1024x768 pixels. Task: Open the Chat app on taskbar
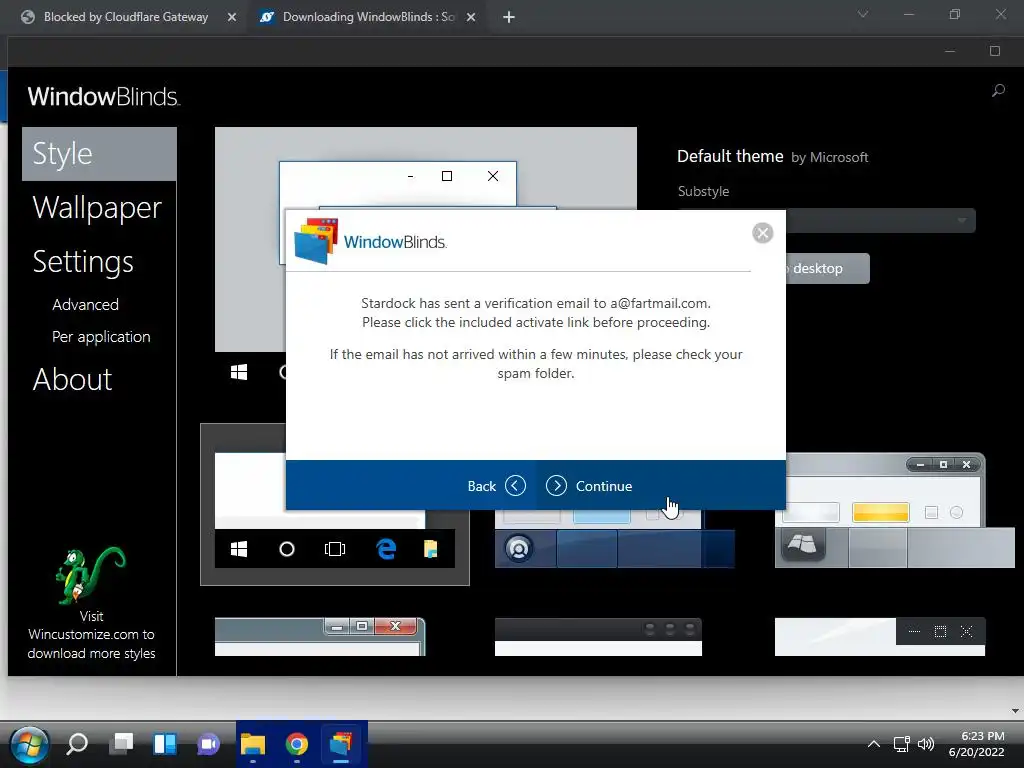tap(208, 744)
